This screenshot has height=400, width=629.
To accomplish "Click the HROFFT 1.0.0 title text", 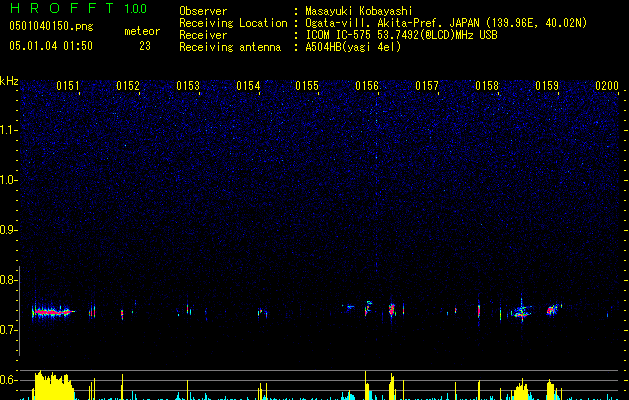I will tap(79, 8).
